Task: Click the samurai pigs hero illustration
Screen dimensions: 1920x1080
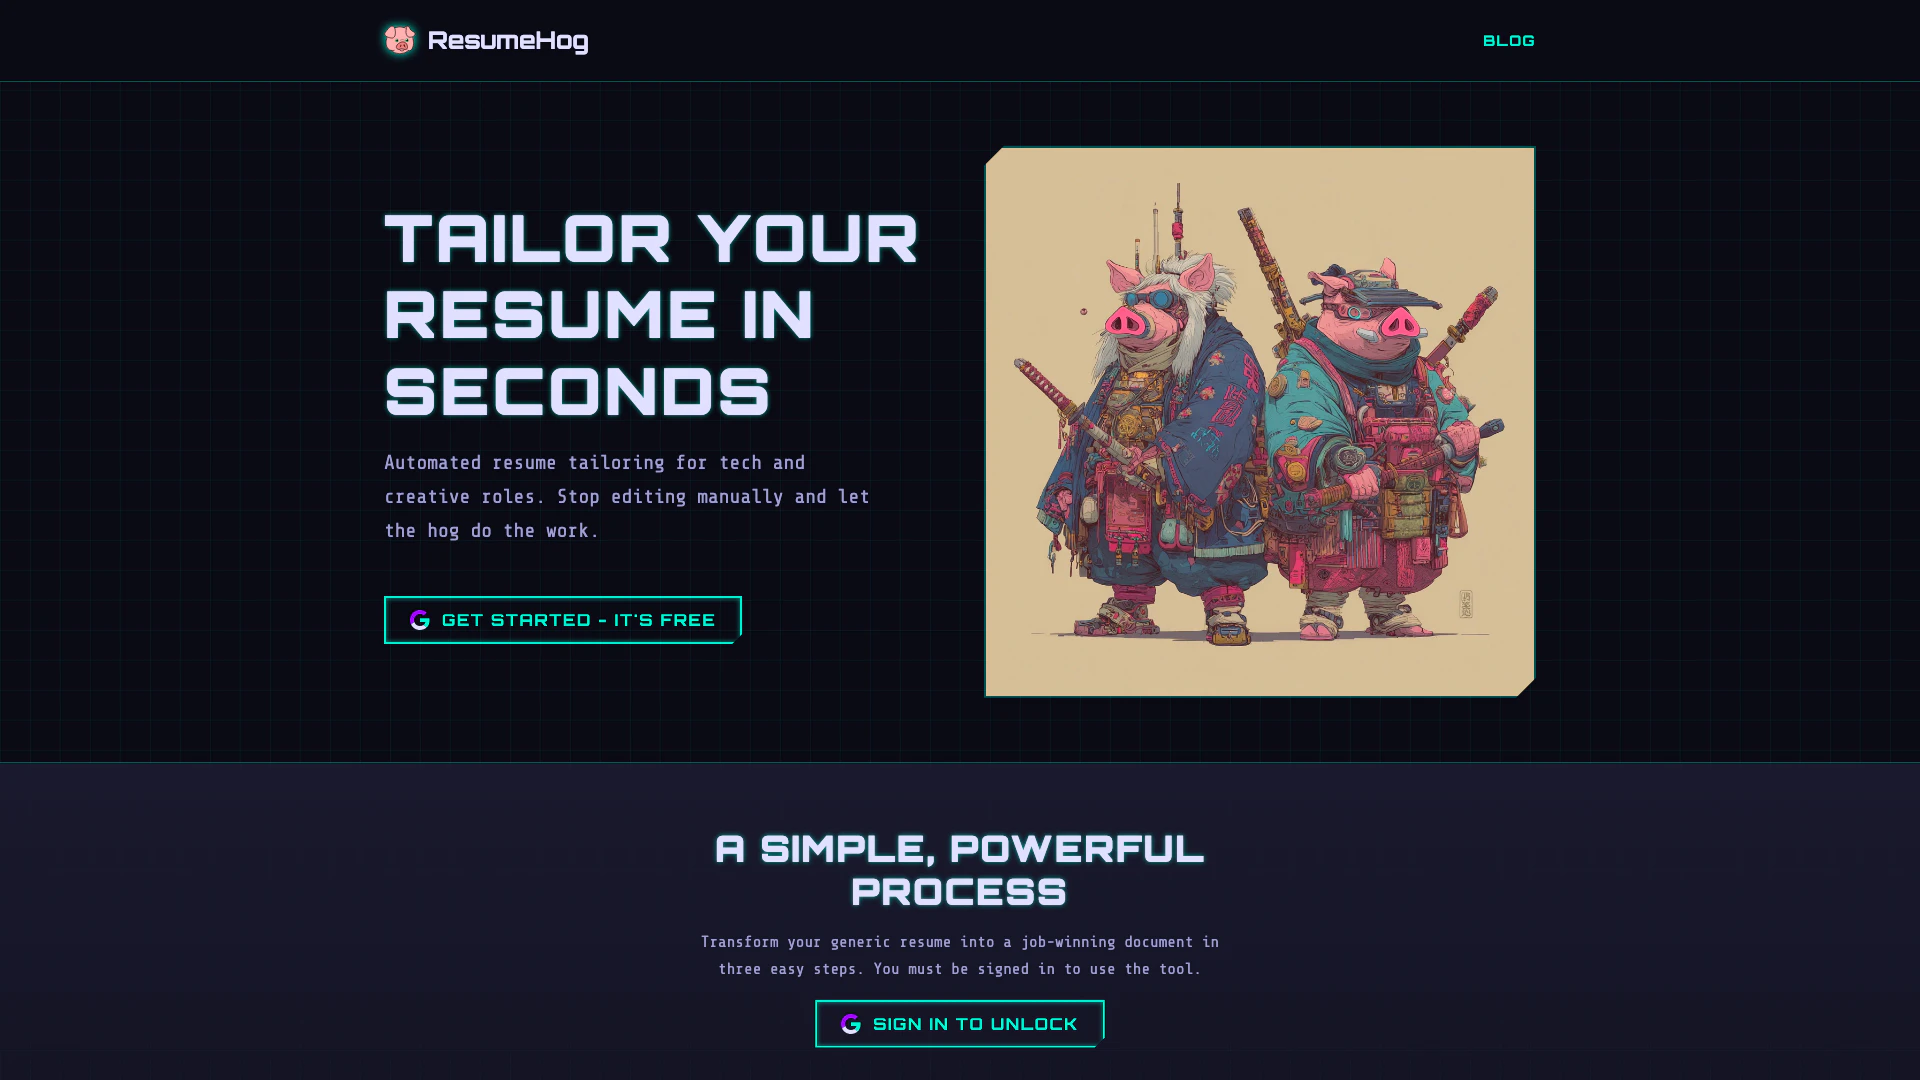Action: pos(1260,422)
